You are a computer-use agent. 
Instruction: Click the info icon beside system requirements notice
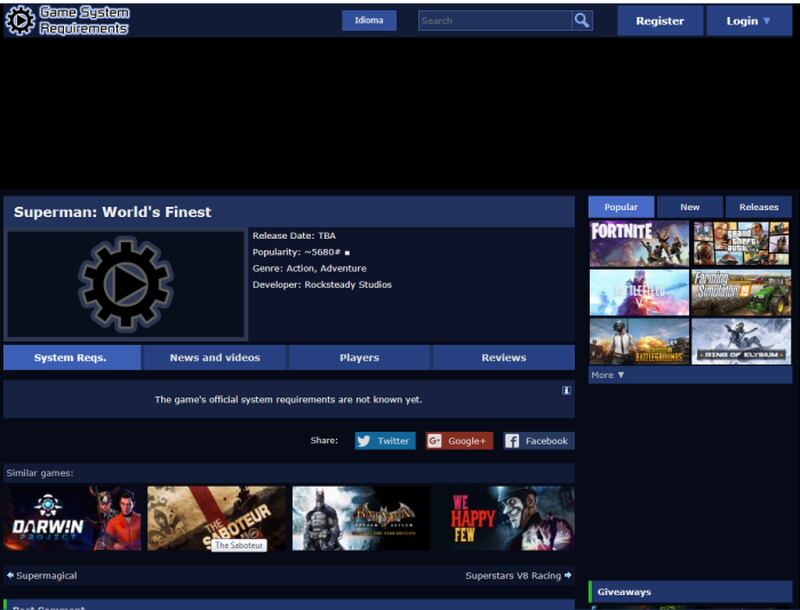(566, 390)
